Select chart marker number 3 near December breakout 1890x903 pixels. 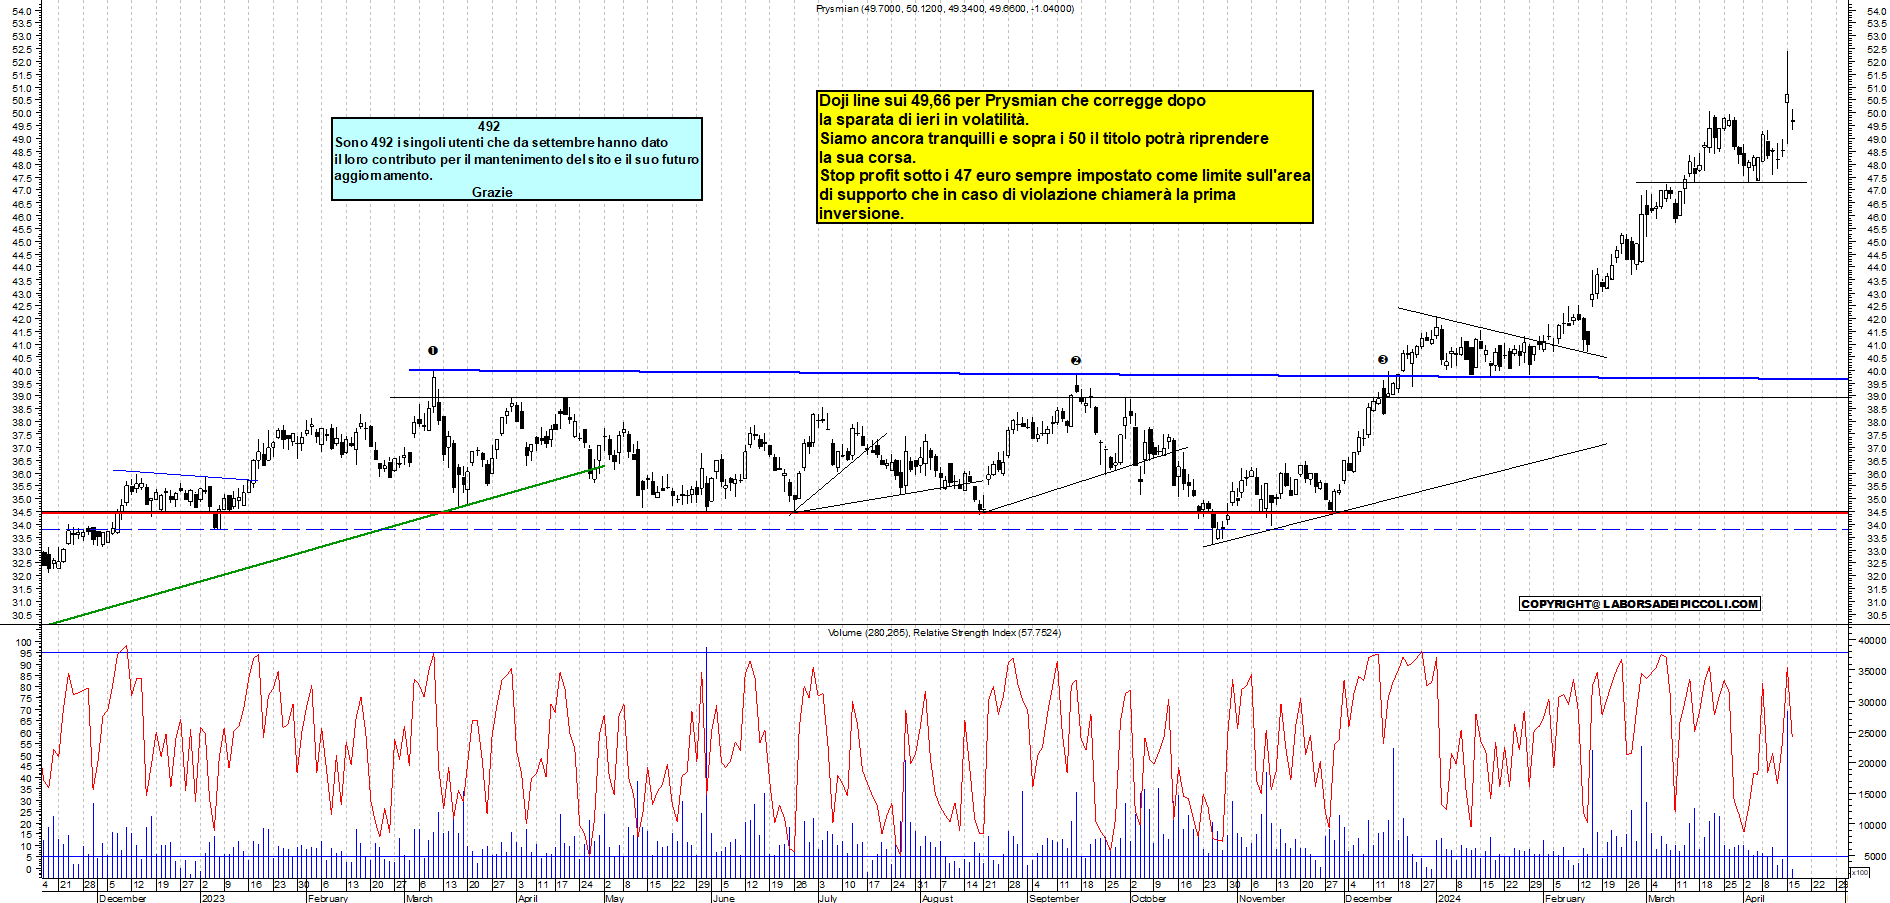click(1383, 359)
